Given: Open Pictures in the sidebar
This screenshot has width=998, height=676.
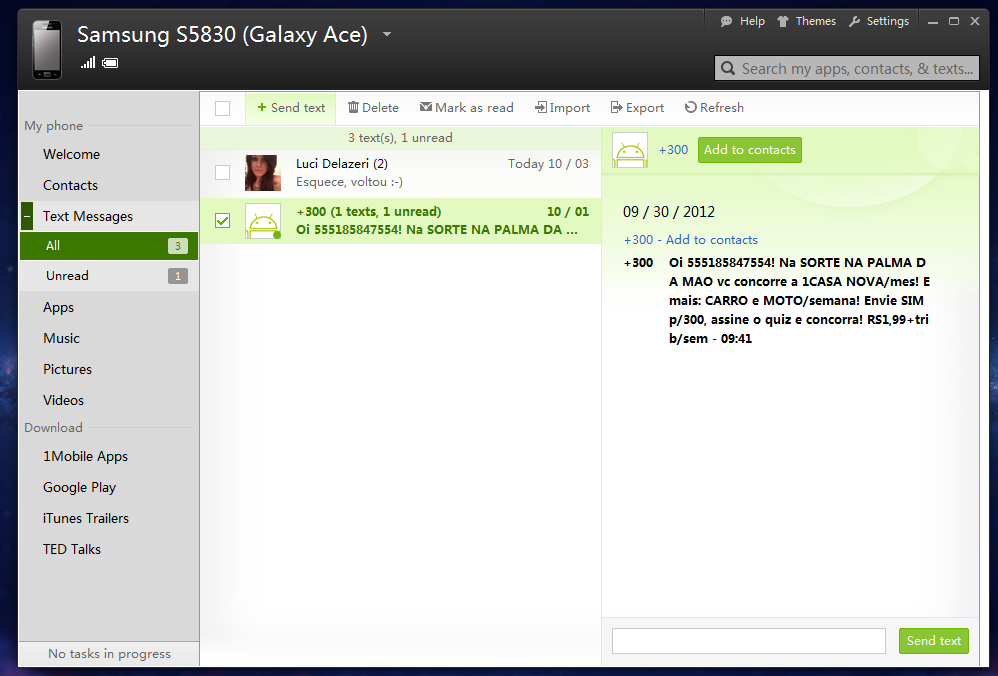Looking at the screenshot, I should 67,369.
